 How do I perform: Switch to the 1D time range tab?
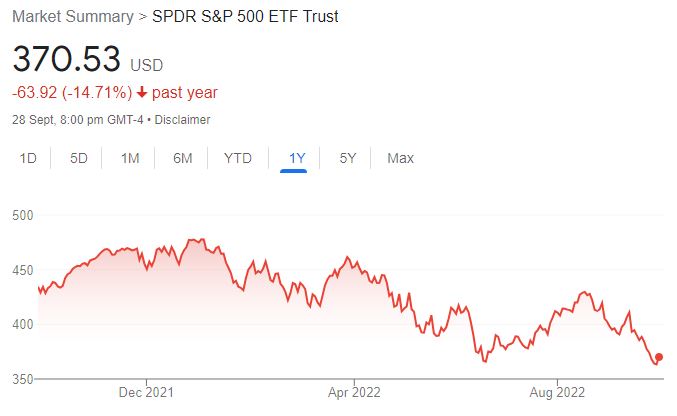[29, 158]
